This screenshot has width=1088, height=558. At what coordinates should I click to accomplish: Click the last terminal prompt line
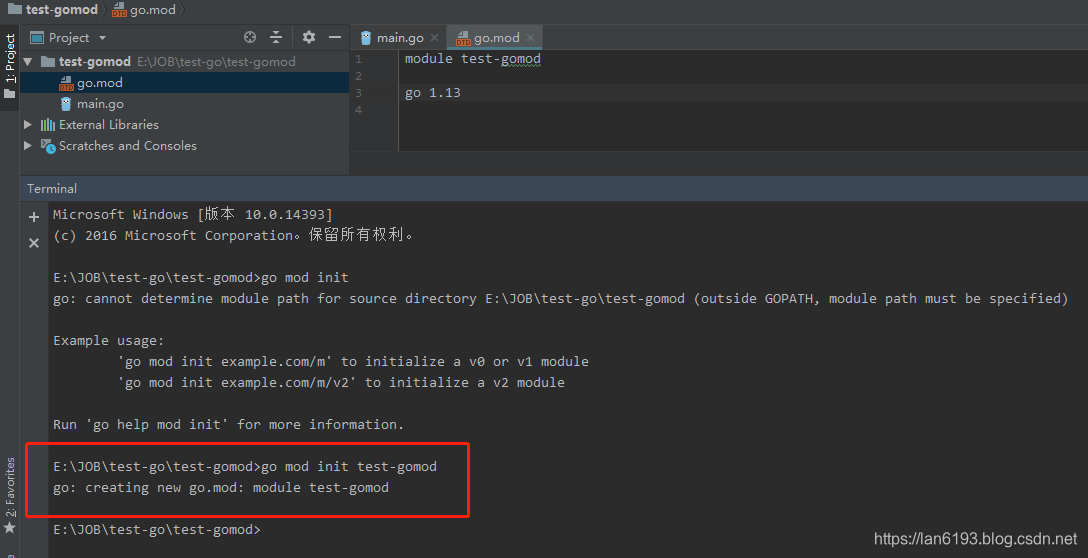(x=157, y=530)
